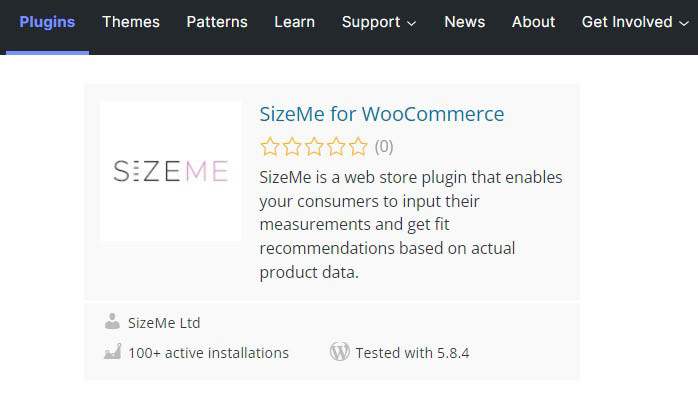Image resolution: width=698 pixels, height=413 pixels.
Task: Click the fourth rating star
Action: 336,147
